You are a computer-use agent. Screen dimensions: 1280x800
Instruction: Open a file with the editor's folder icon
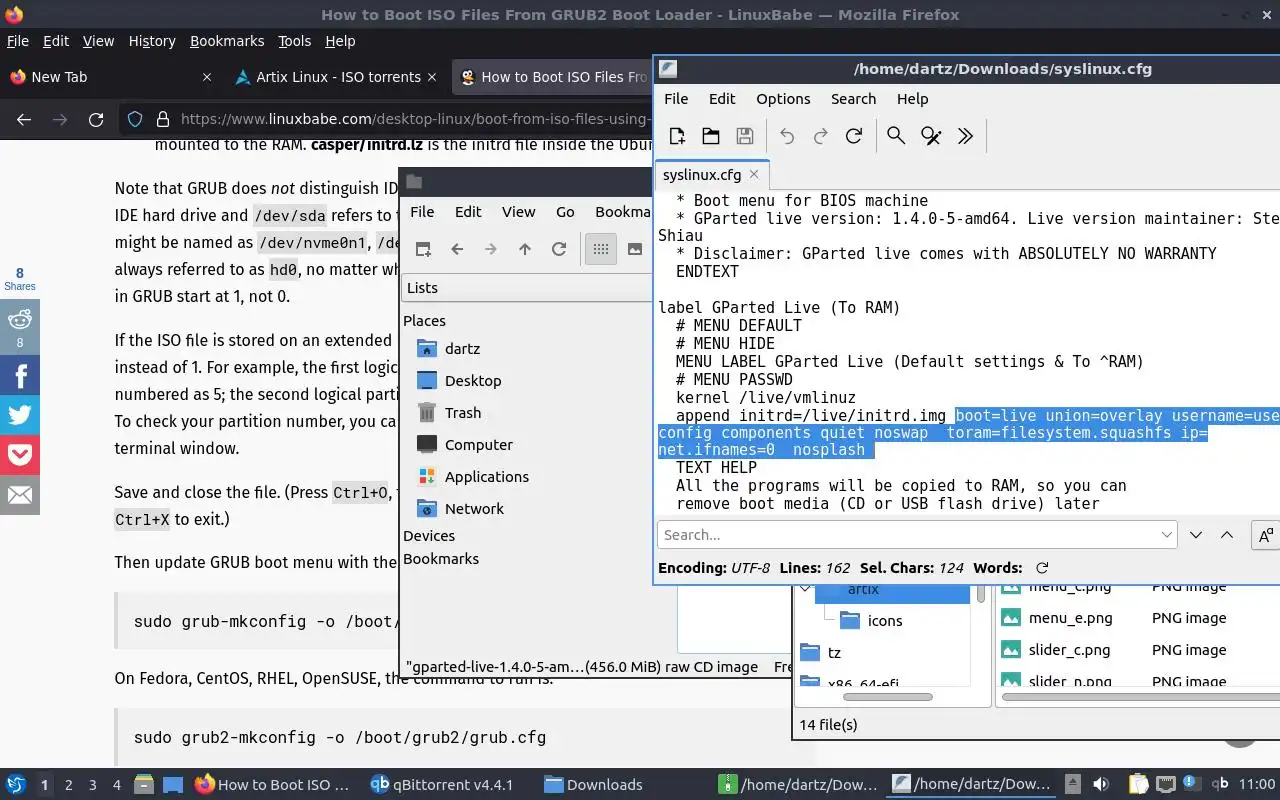[x=711, y=136]
